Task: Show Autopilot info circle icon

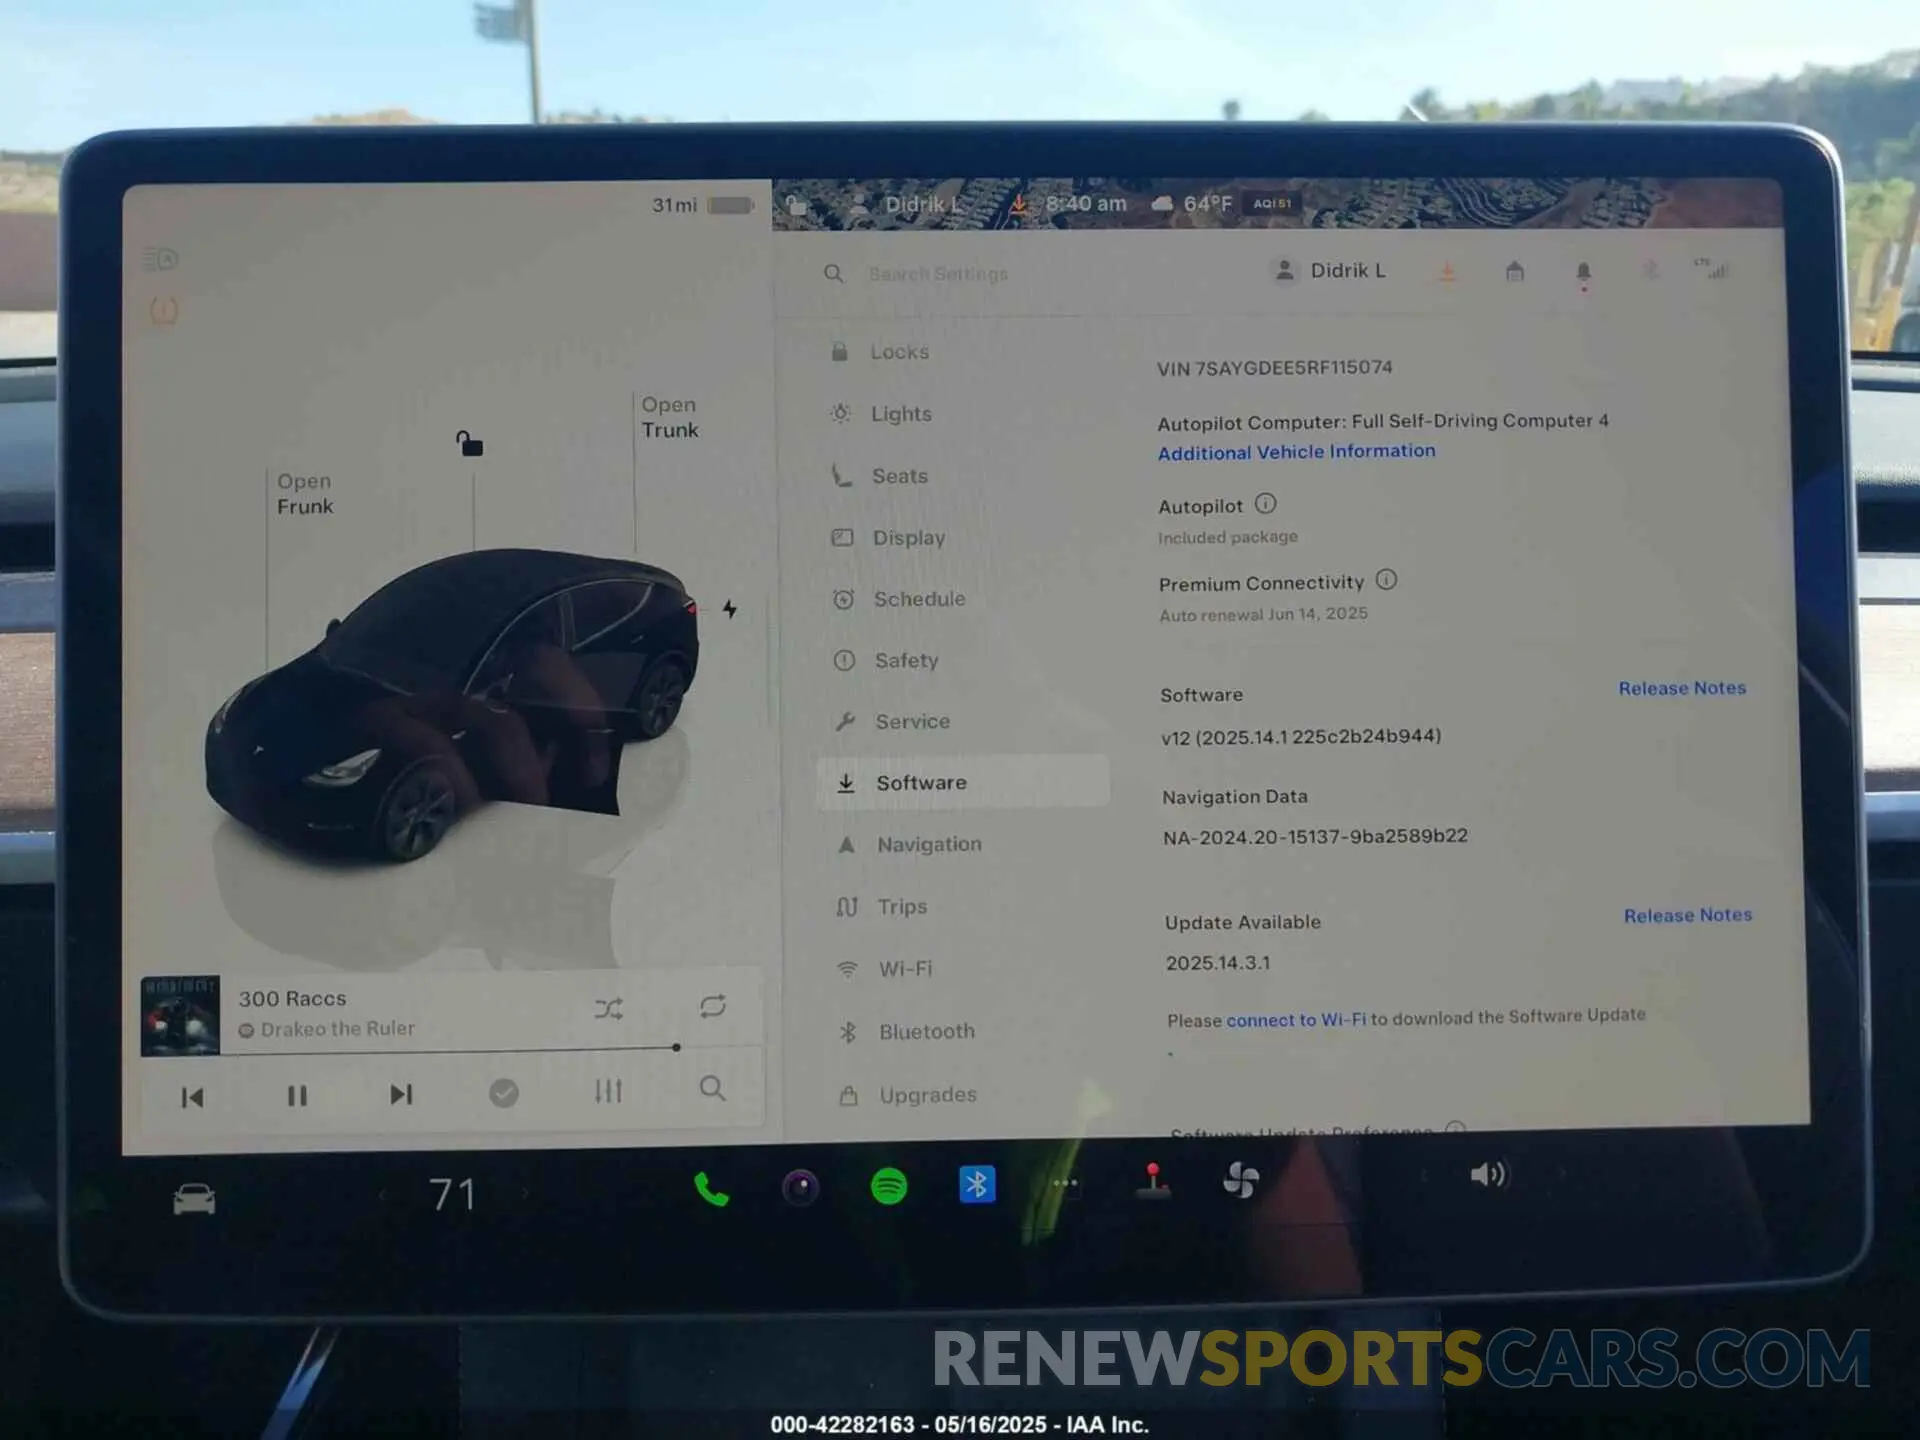Action: pos(1265,503)
